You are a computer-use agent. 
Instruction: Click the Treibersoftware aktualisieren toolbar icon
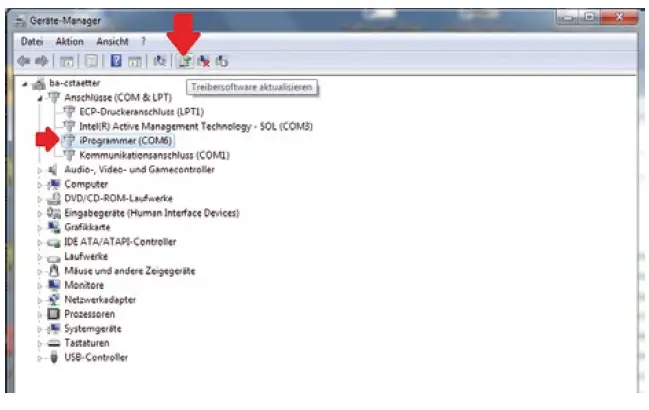(185, 61)
